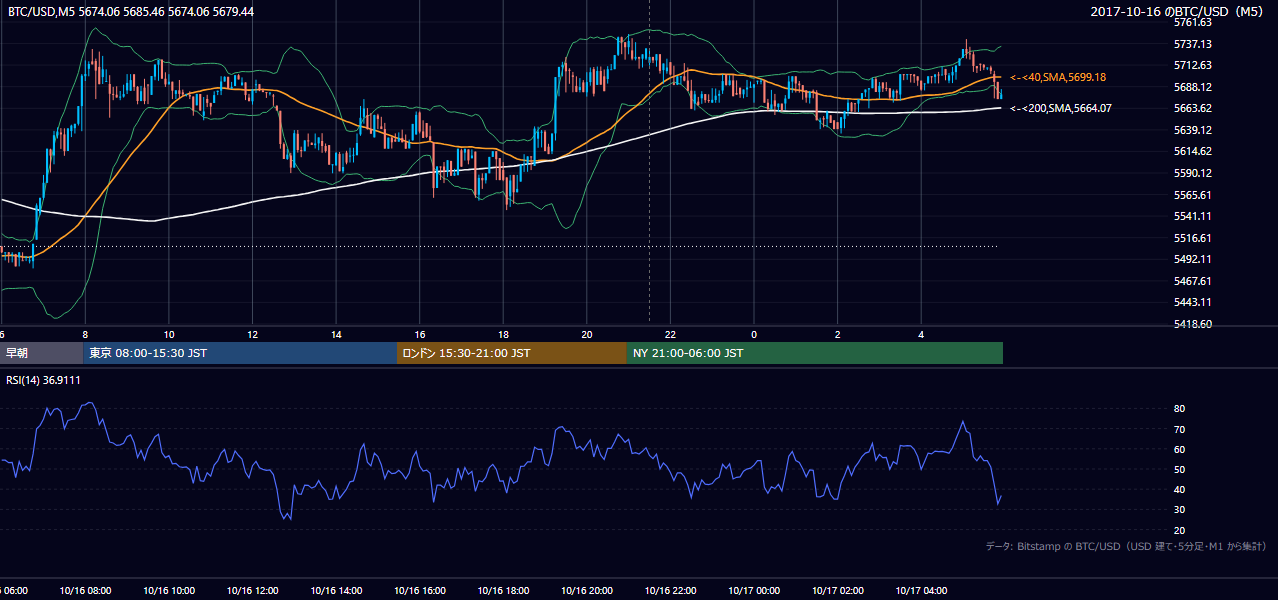The image size is (1278, 600).
Task: Click RSI axis level 70
Action: pyautogui.click(x=1179, y=429)
